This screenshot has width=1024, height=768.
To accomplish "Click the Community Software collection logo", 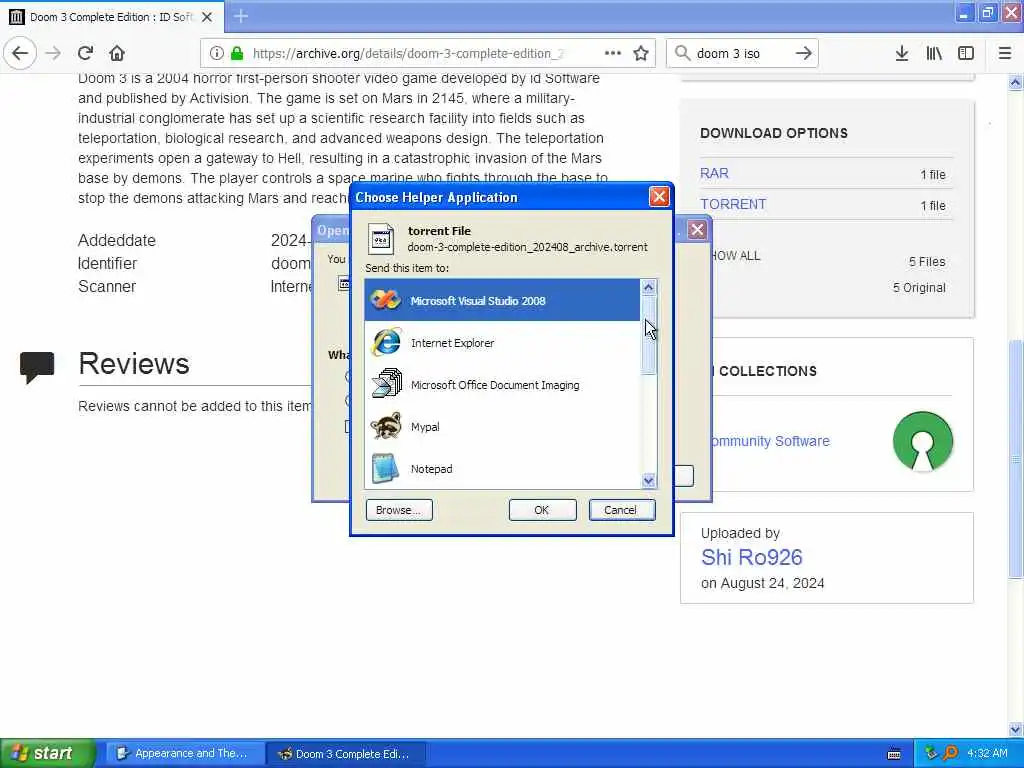I will 923,441.
